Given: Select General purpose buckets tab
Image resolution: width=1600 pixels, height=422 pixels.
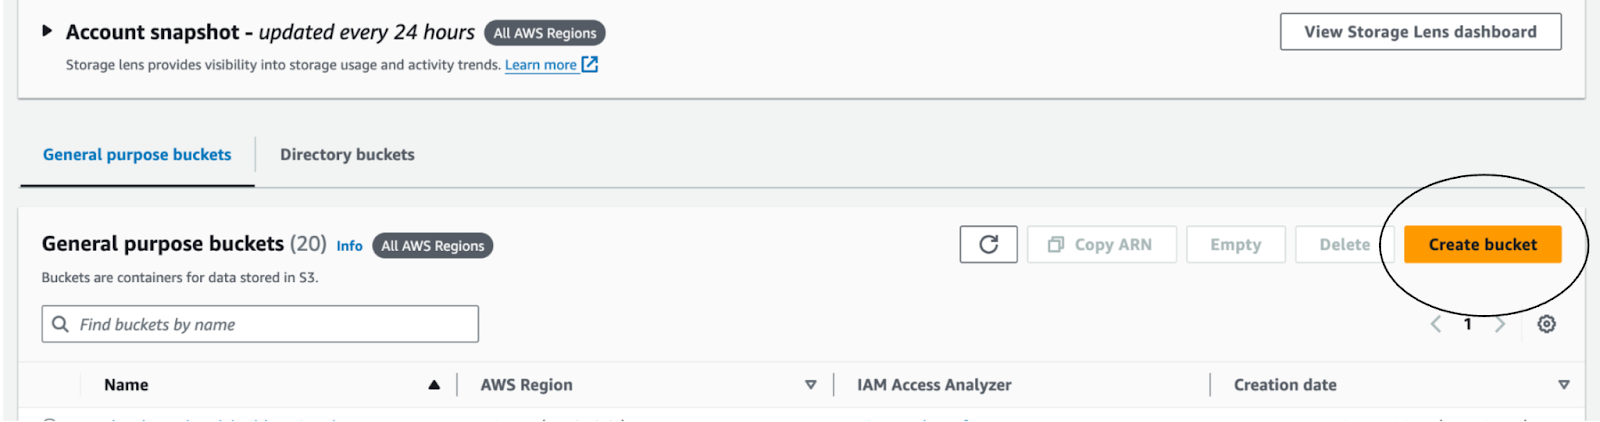Looking at the screenshot, I should 137,155.
